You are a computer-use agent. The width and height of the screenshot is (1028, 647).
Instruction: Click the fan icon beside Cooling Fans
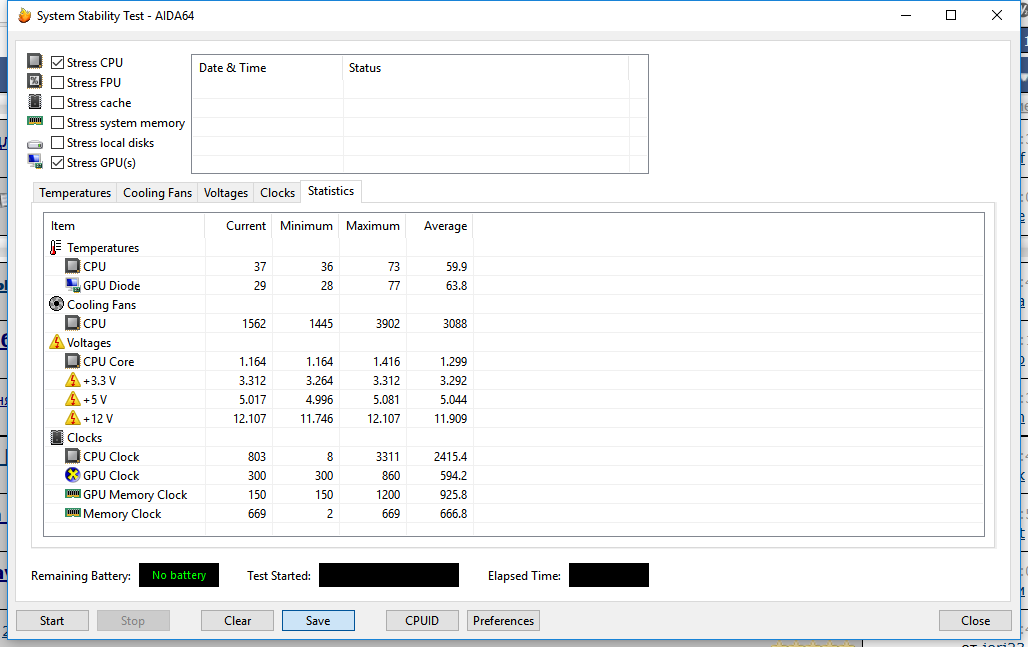pyautogui.click(x=56, y=305)
